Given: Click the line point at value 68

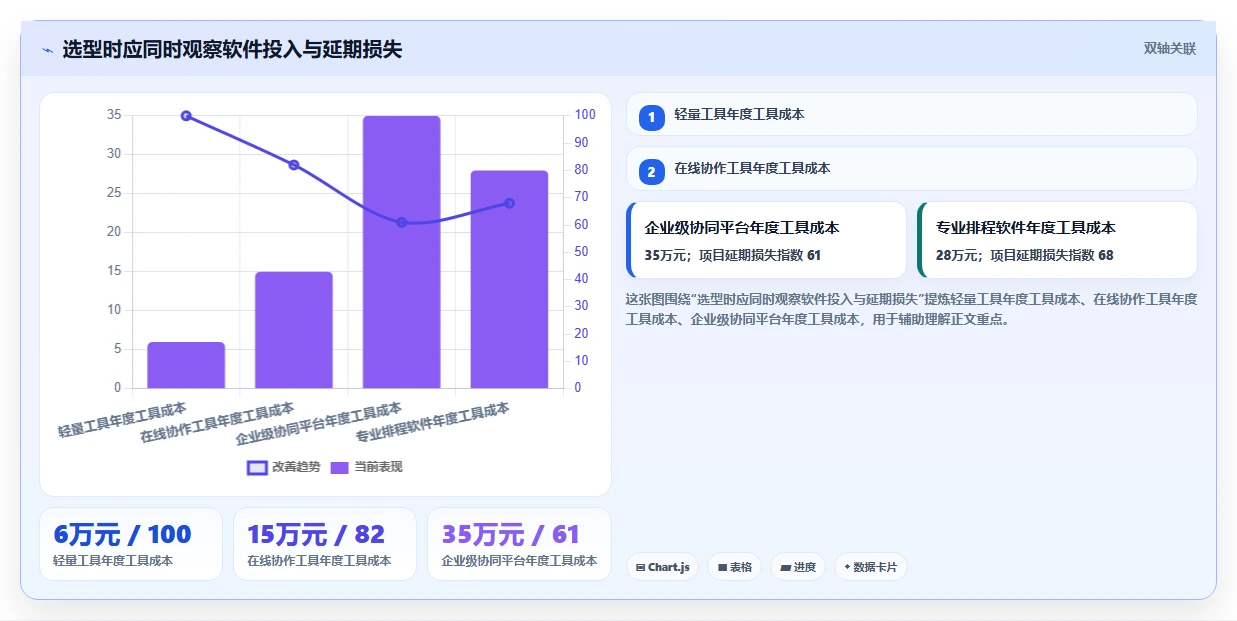Looking at the screenshot, I should pyautogui.click(x=509, y=203).
